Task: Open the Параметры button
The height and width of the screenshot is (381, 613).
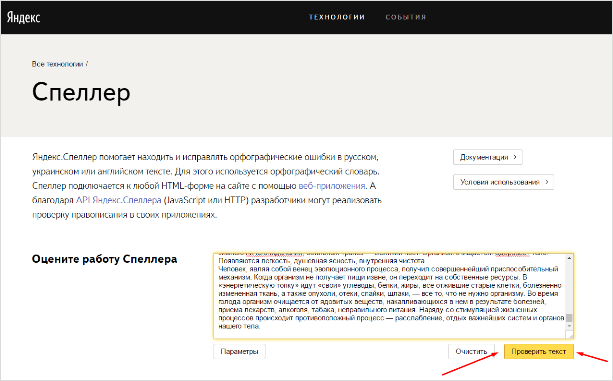Action: click(239, 351)
